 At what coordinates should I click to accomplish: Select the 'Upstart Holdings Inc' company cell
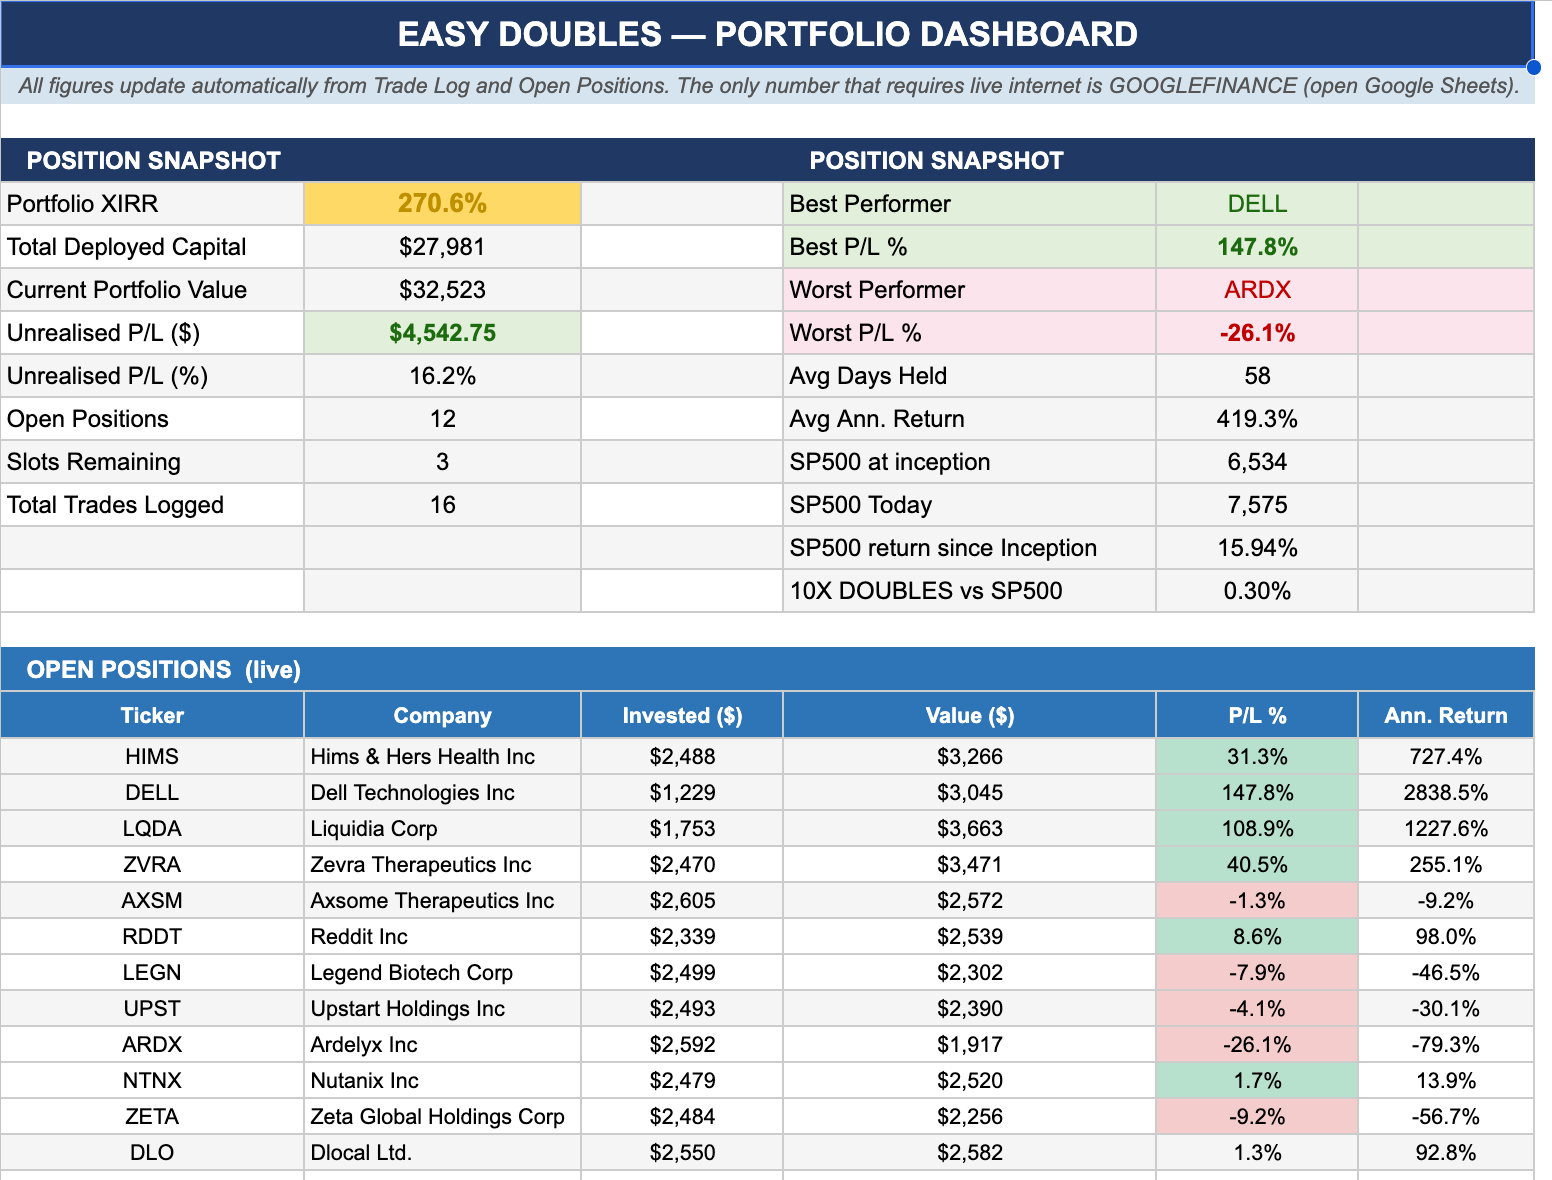click(x=442, y=1009)
